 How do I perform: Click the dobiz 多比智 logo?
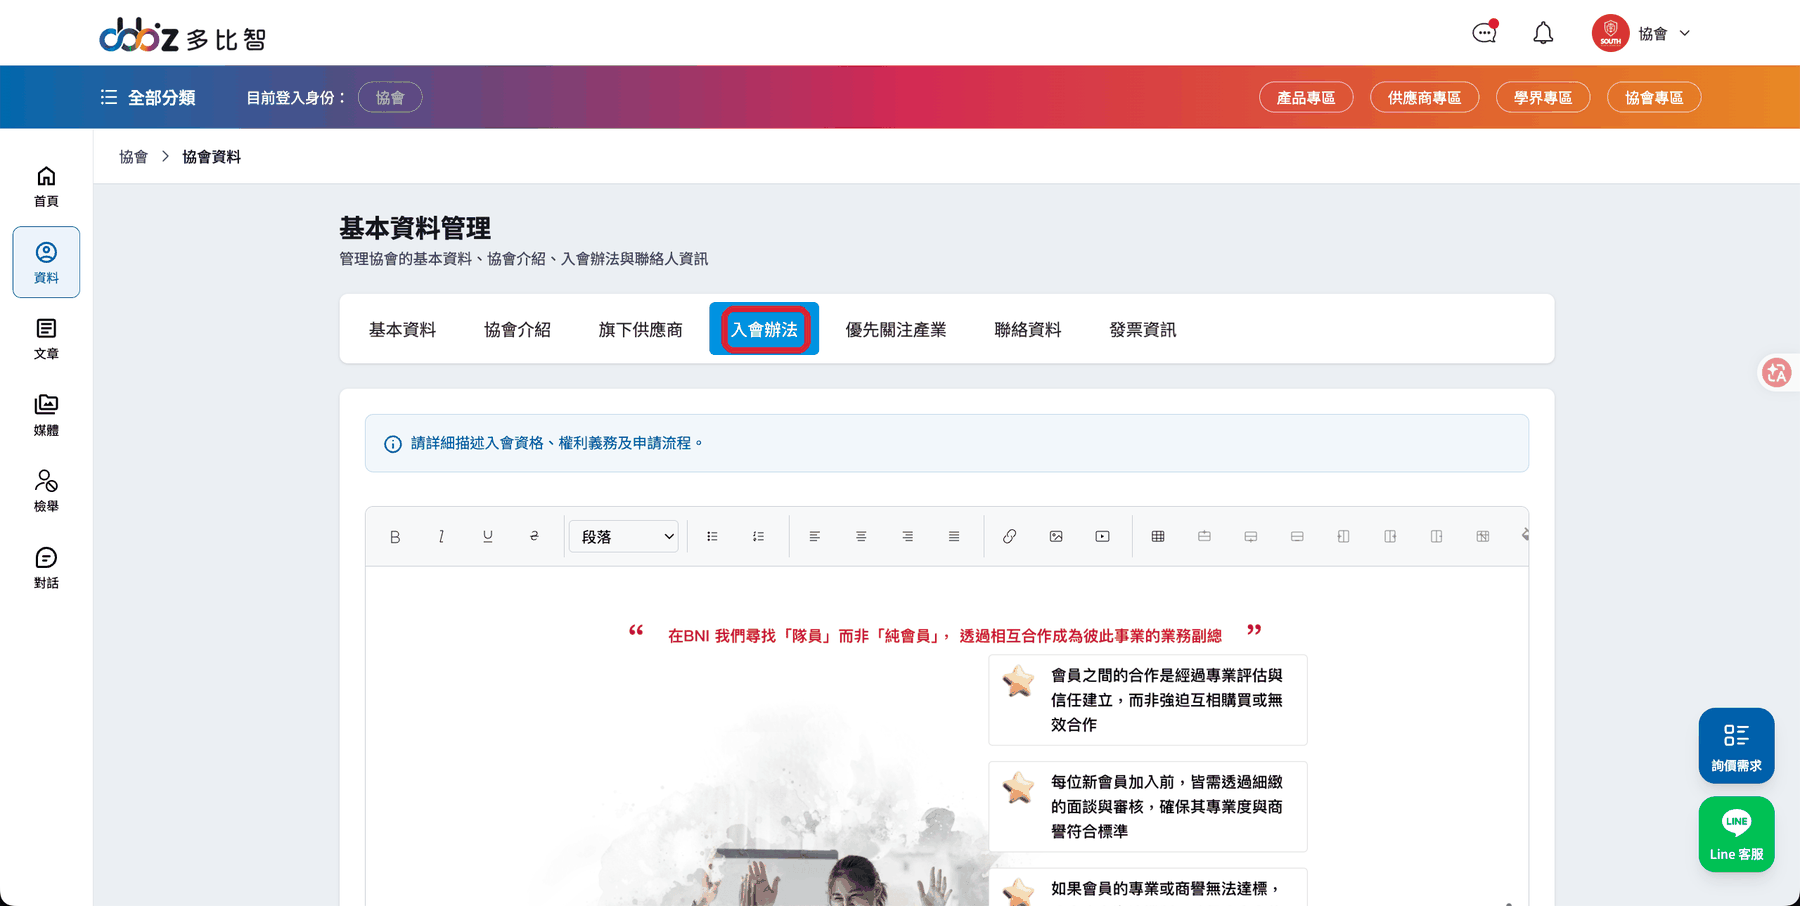[x=182, y=37]
